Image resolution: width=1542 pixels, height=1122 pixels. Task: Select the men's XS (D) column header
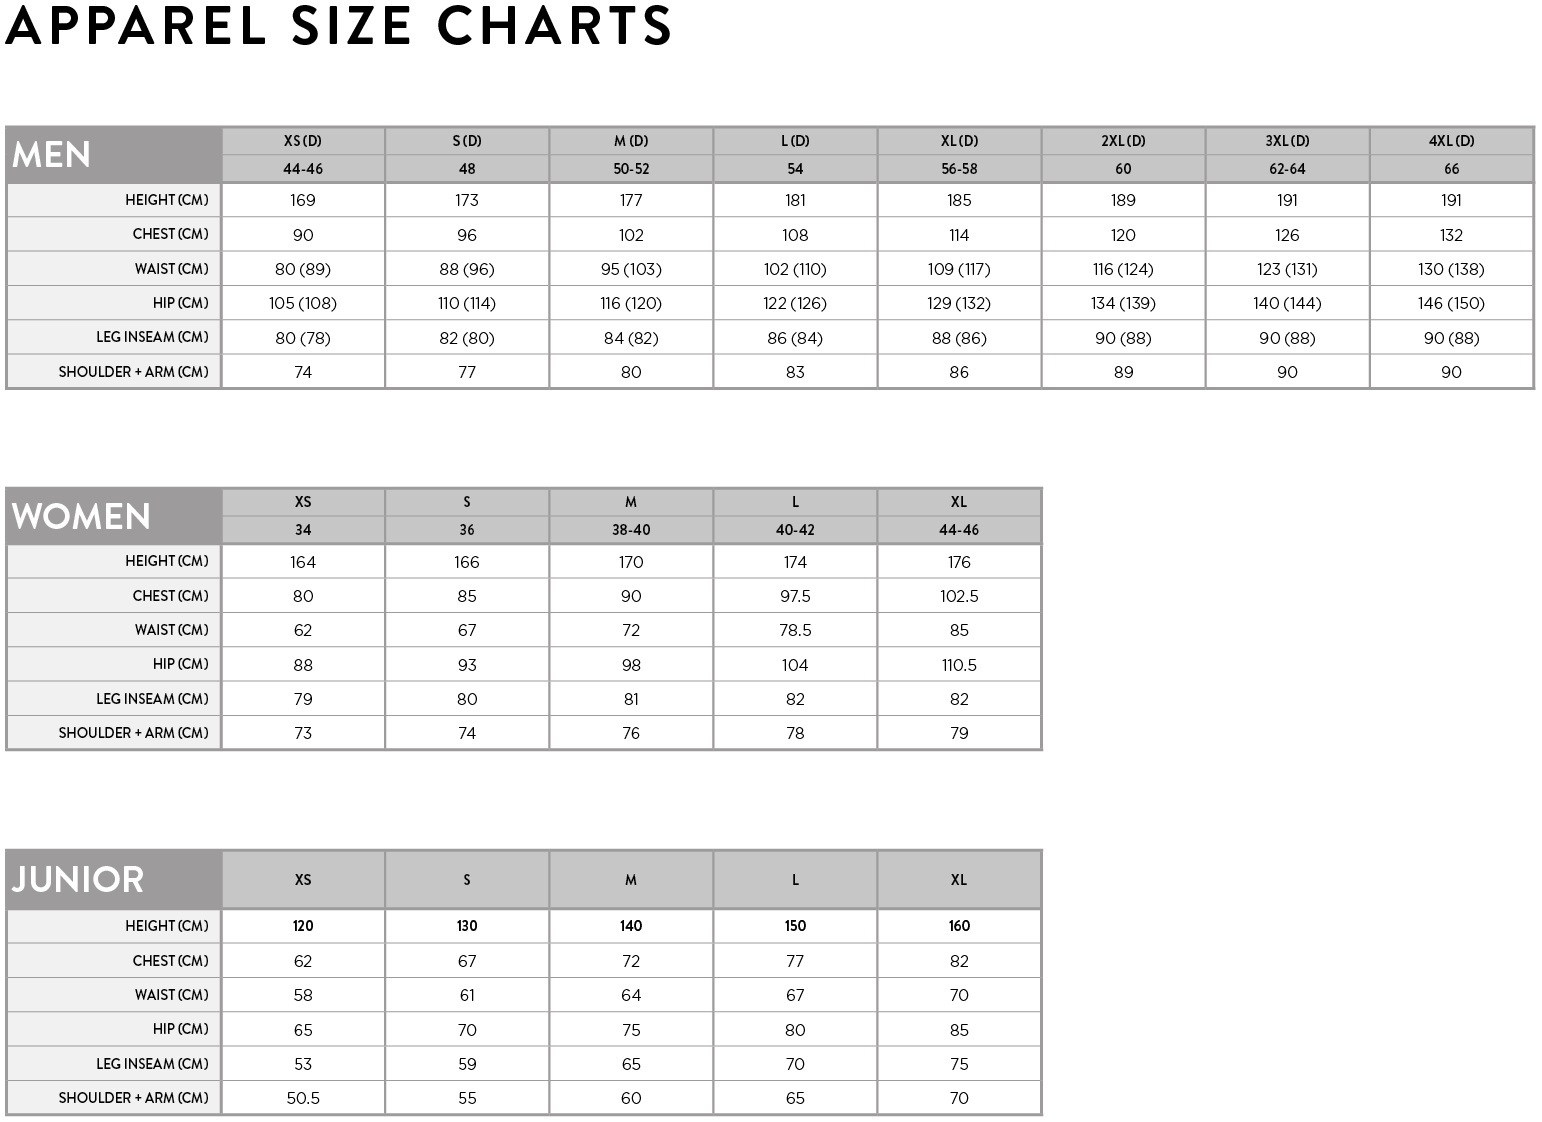[303, 141]
